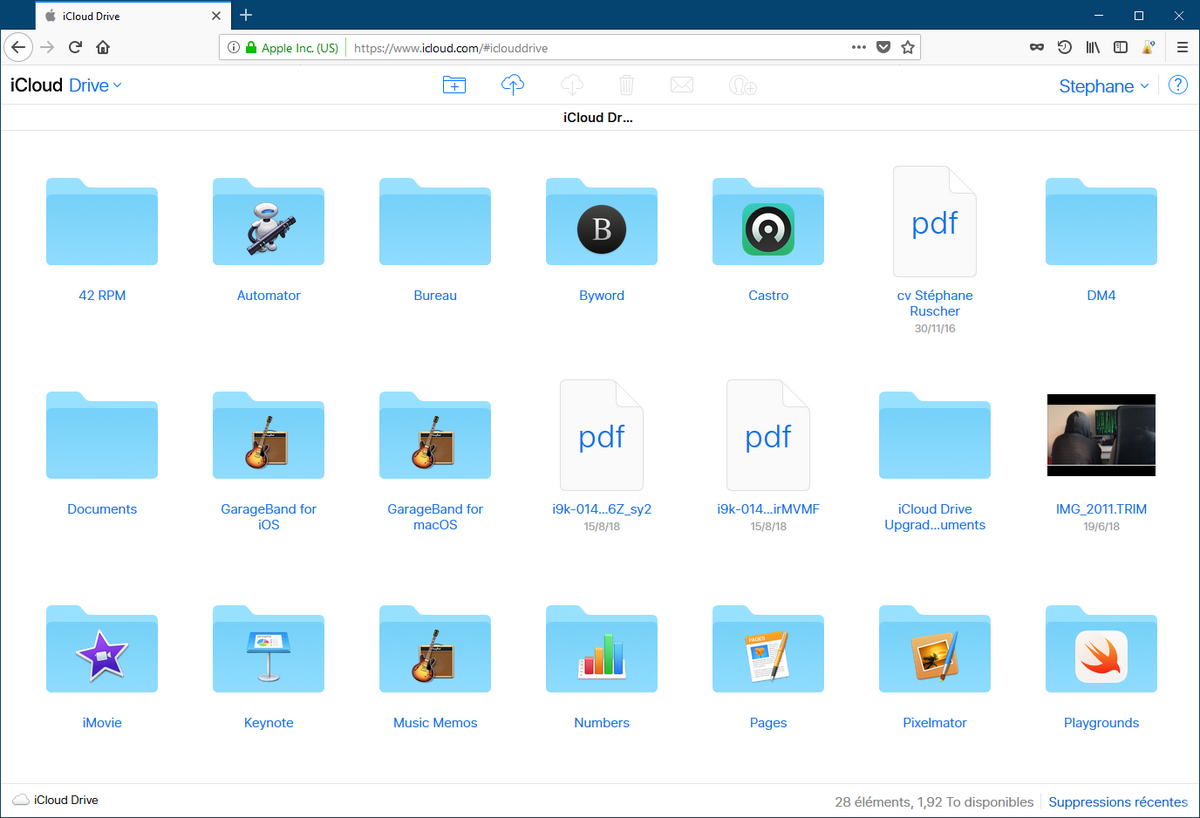Select the cv Stéphane Ruscher pdf icon
Viewport: 1200px width, 818px height.
(935, 221)
